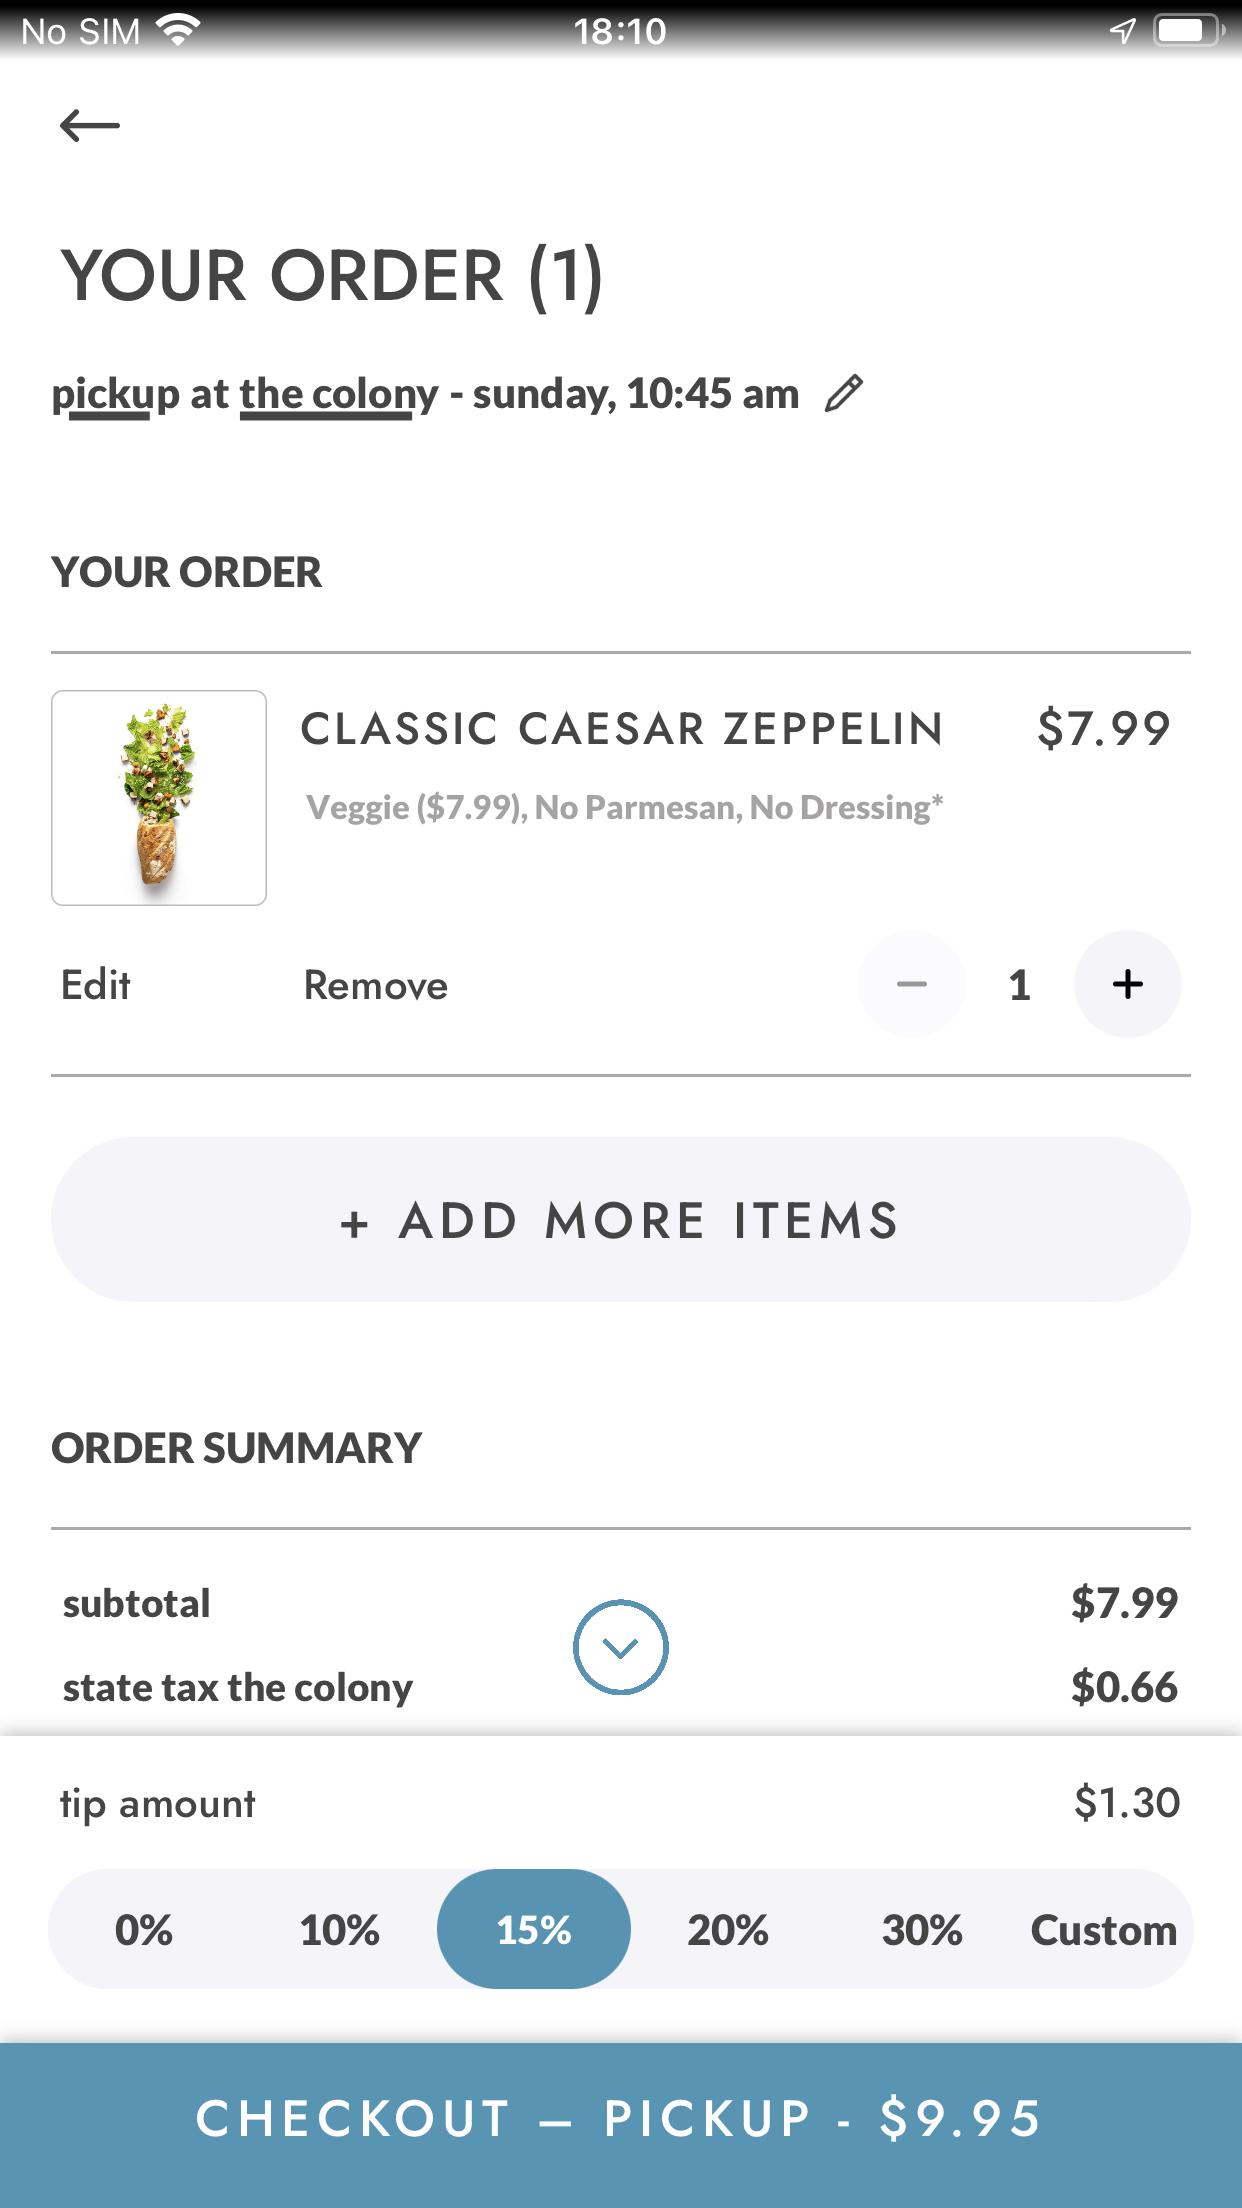Viewport: 1242px width, 2208px height.
Task: Choose the 15% tip option
Action: [x=534, y=1929]
